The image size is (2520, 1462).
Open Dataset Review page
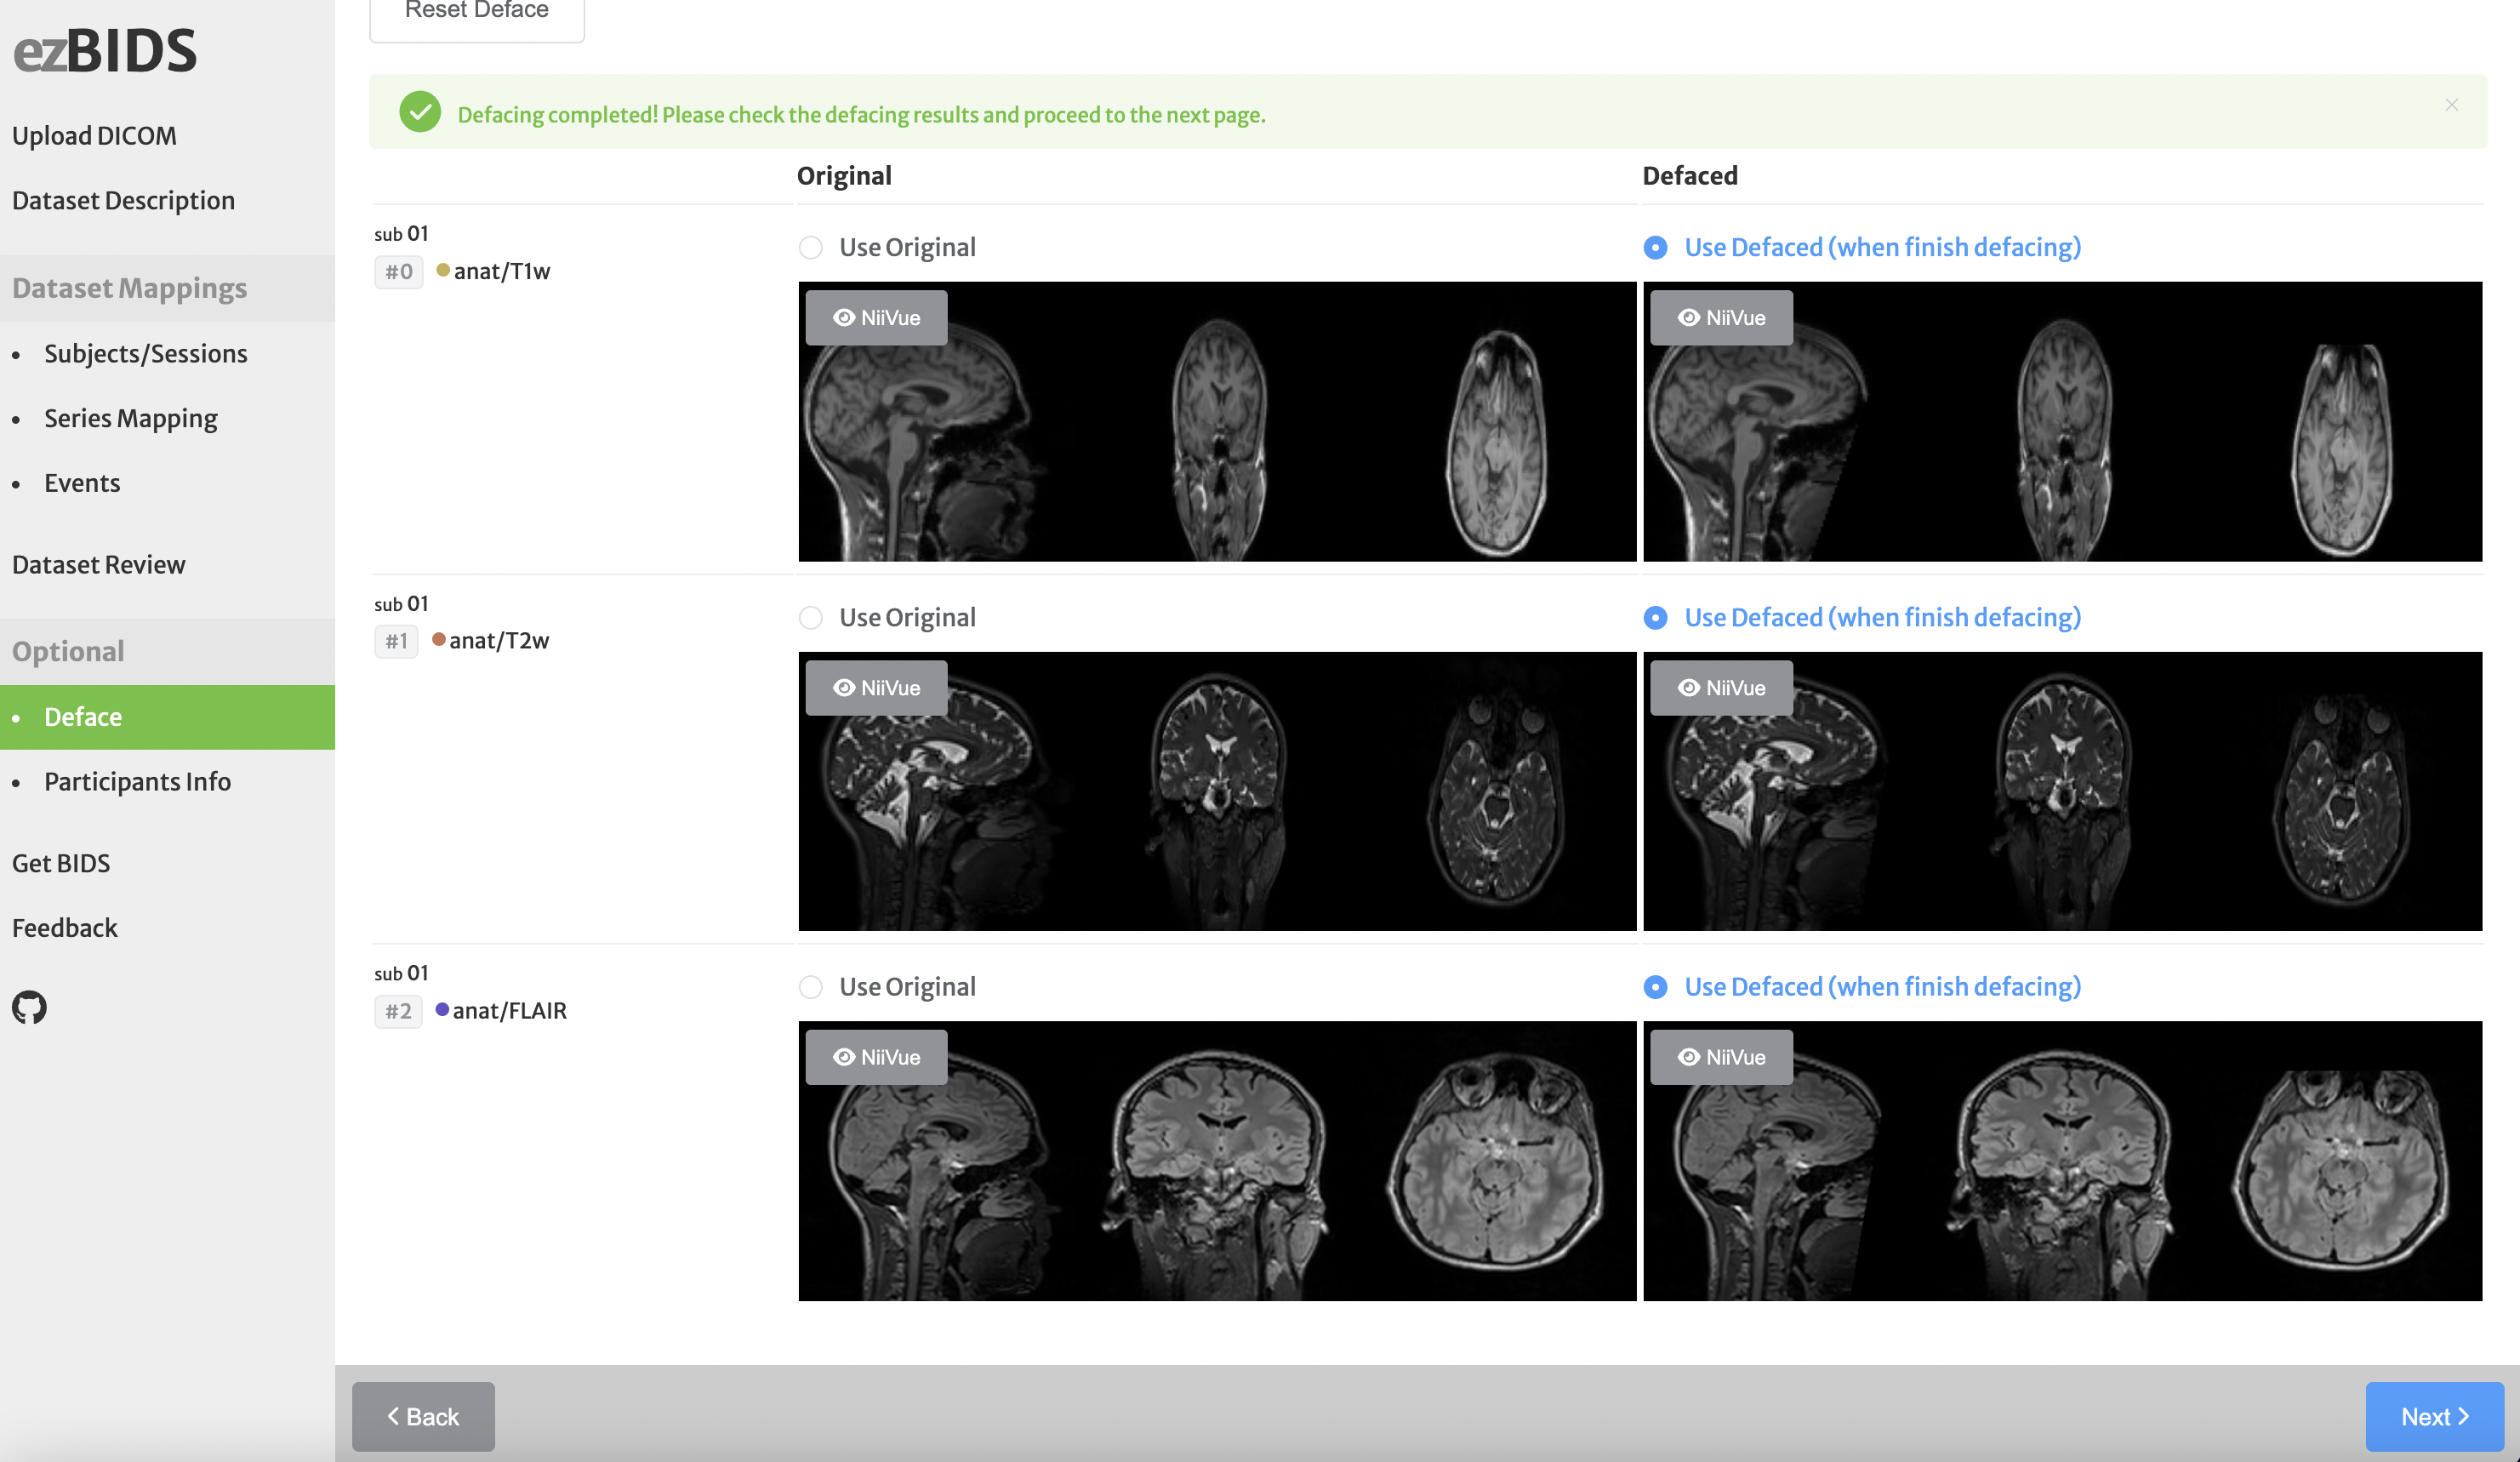[98, 564]
